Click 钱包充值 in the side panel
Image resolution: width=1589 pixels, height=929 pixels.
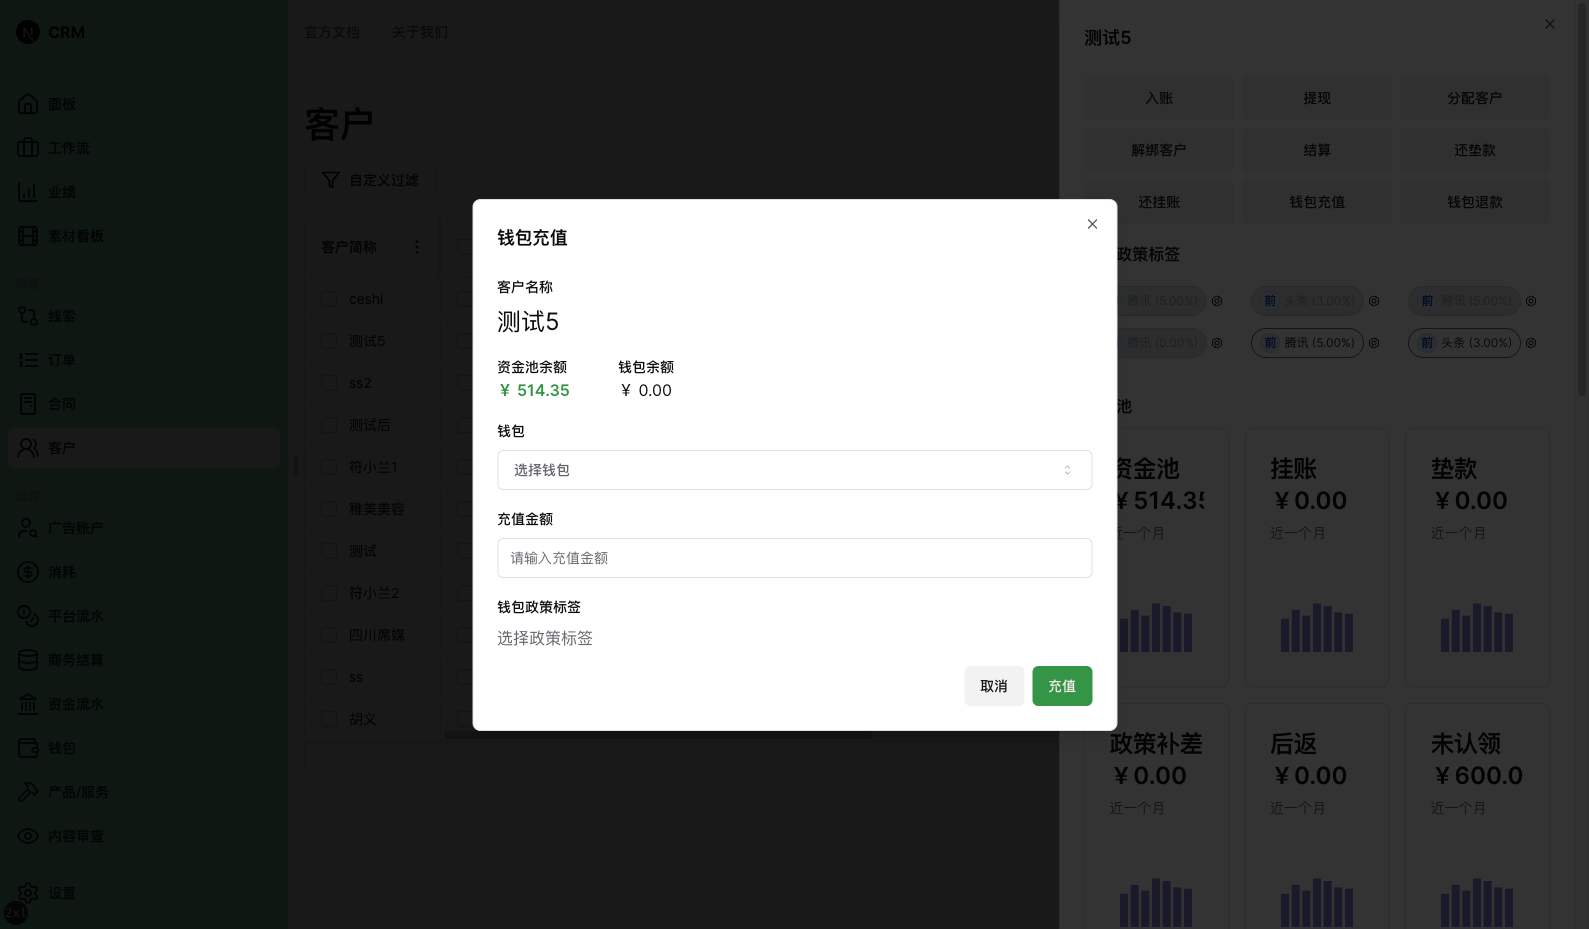(1317, 202)
